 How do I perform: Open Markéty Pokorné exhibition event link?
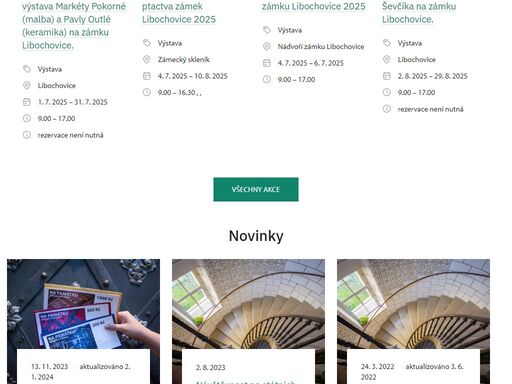74,26
